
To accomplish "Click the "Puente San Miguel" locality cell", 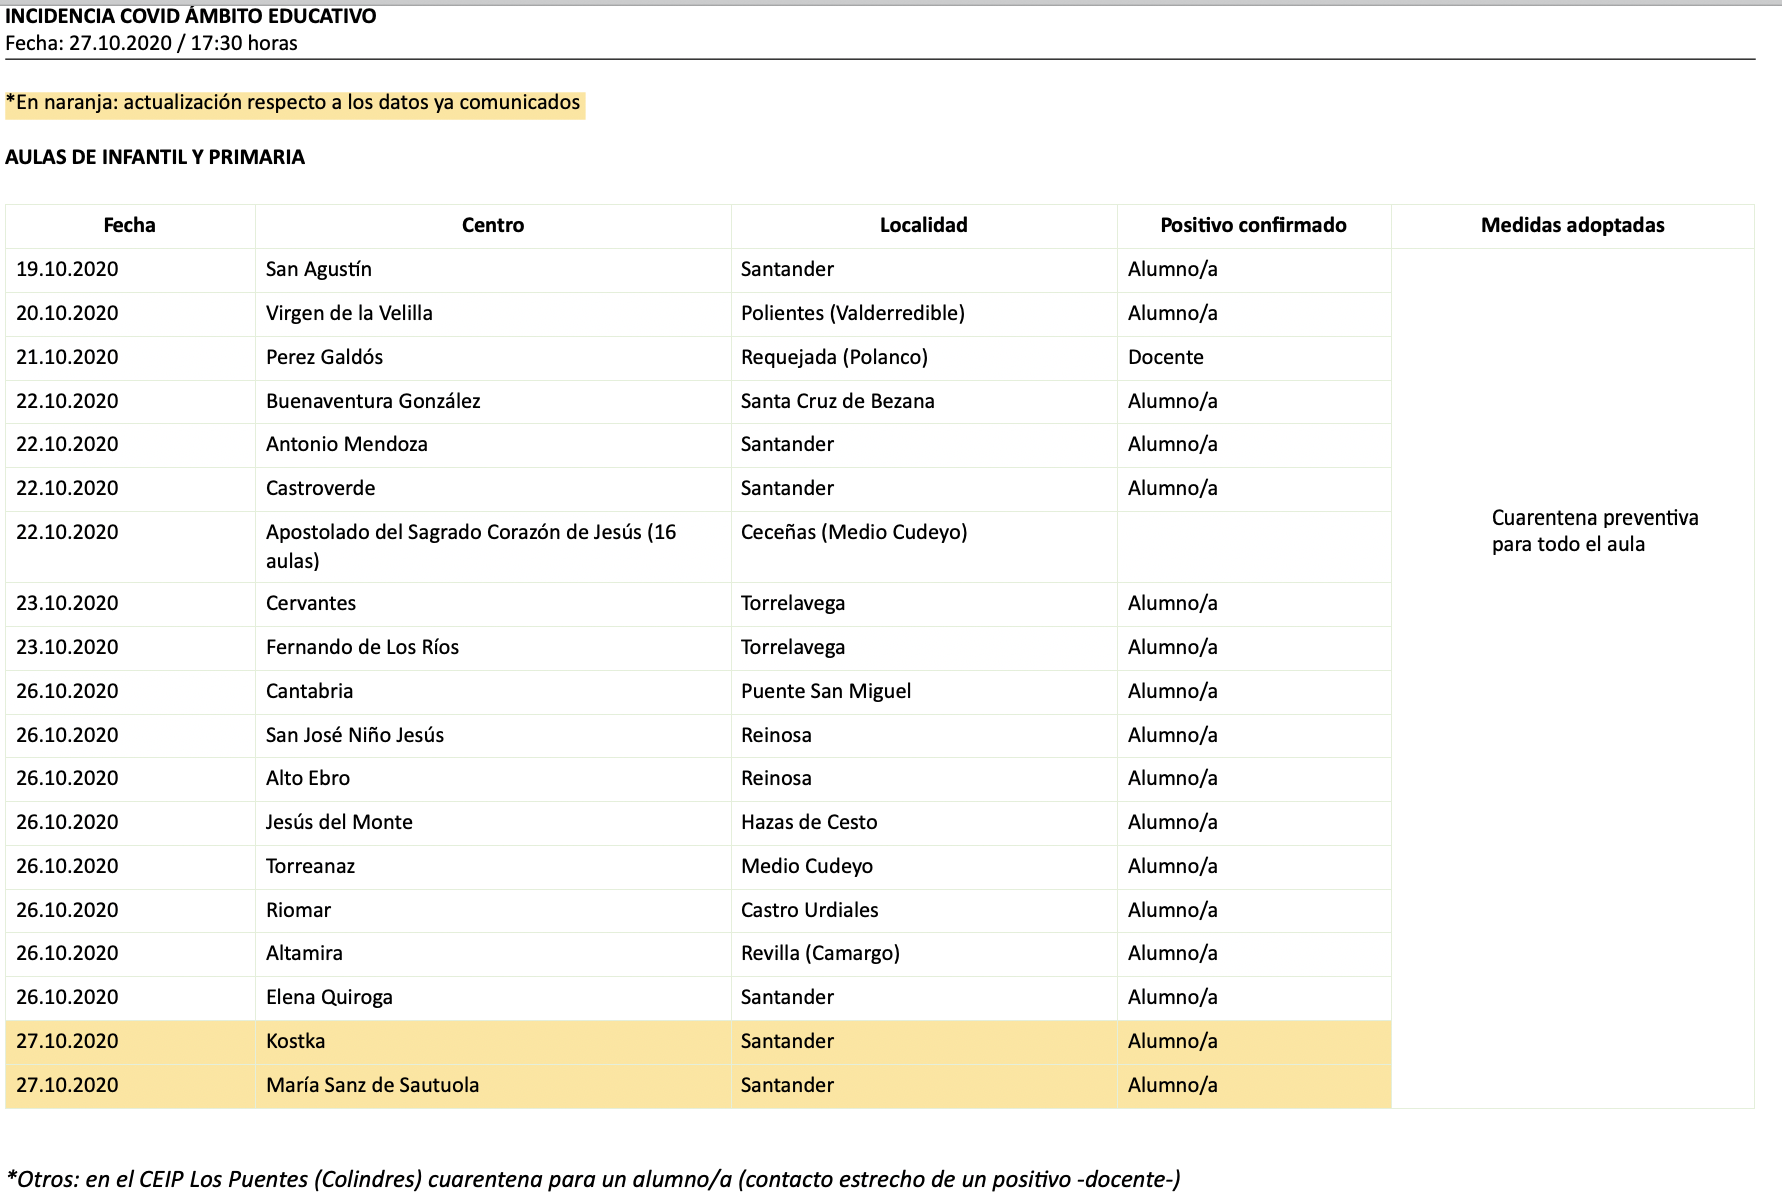I will point(825,691).
